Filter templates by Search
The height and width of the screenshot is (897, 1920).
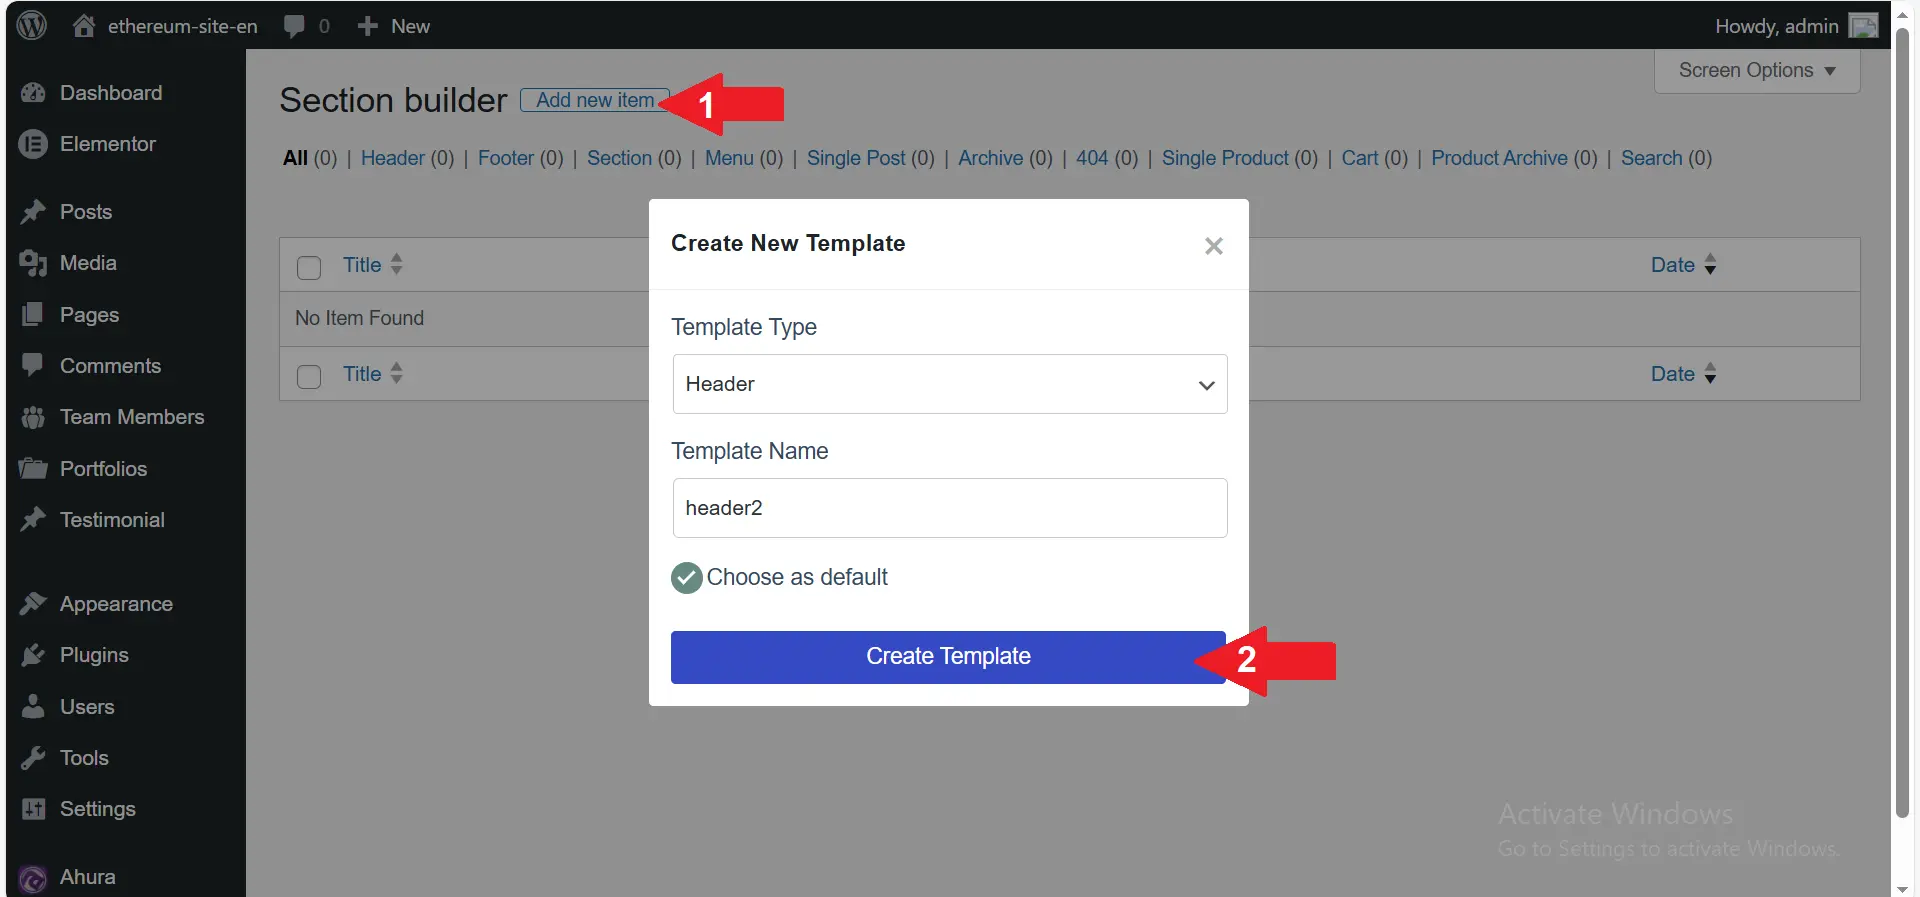(x=1651, y=158)
